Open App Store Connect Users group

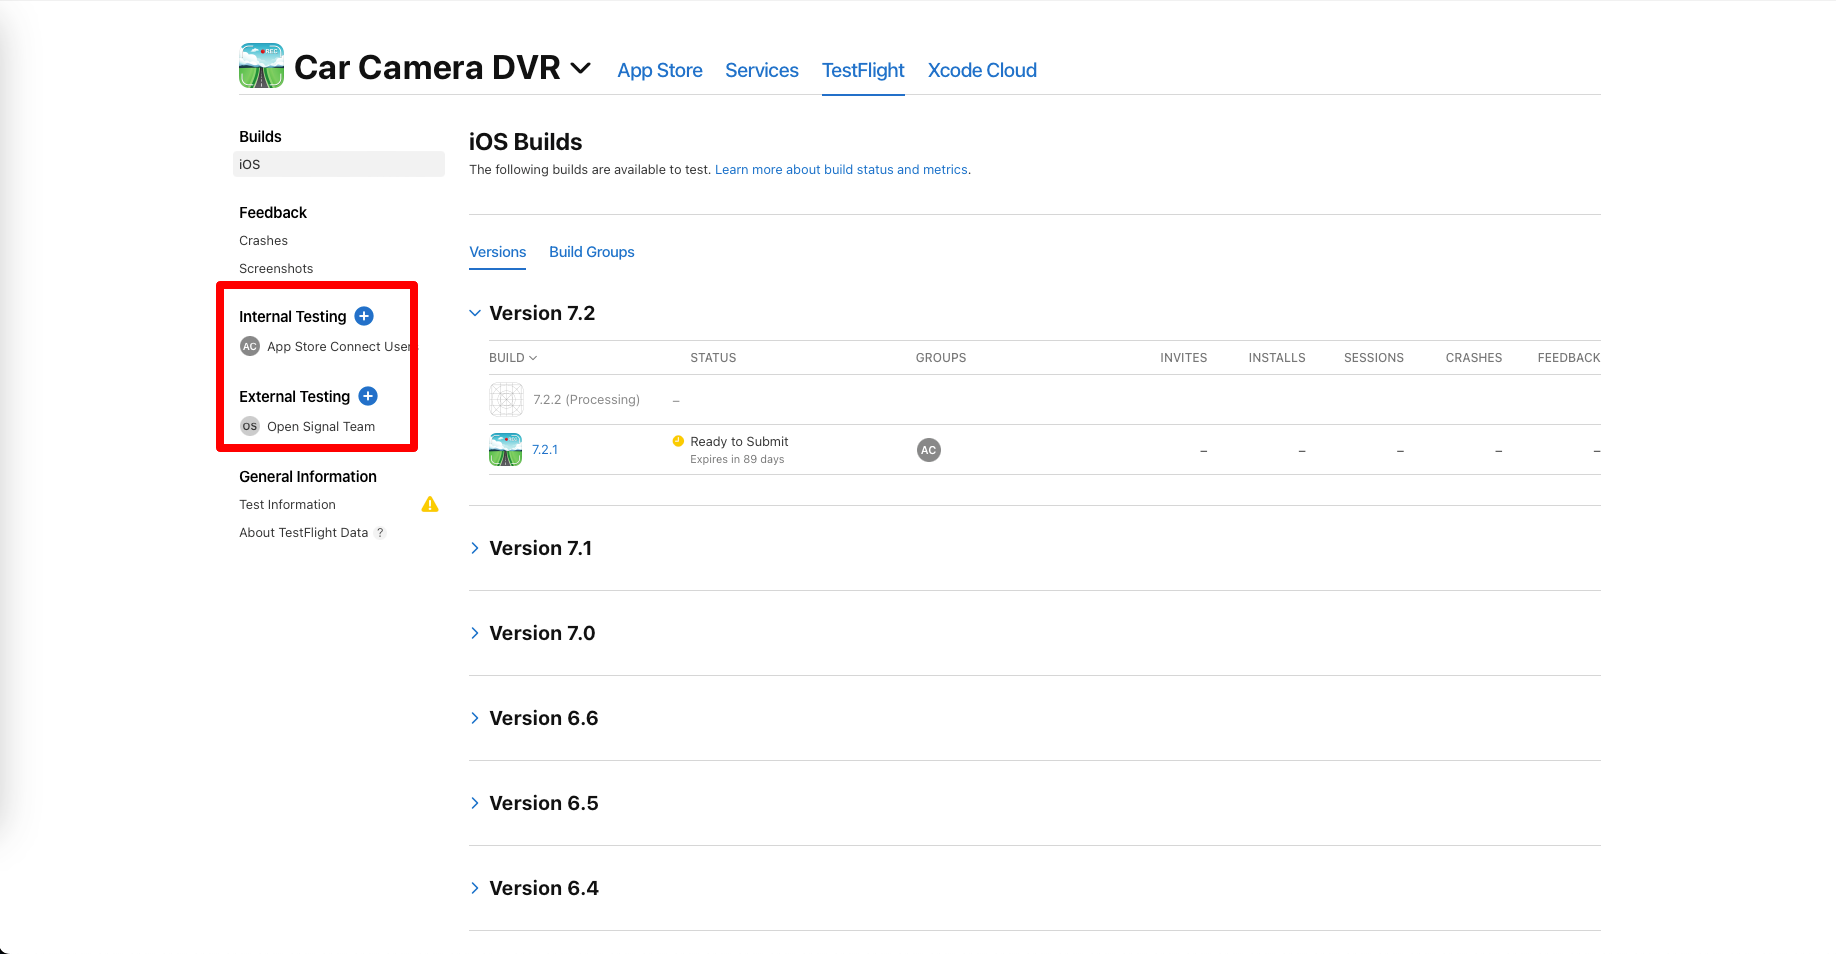[339, 347]
